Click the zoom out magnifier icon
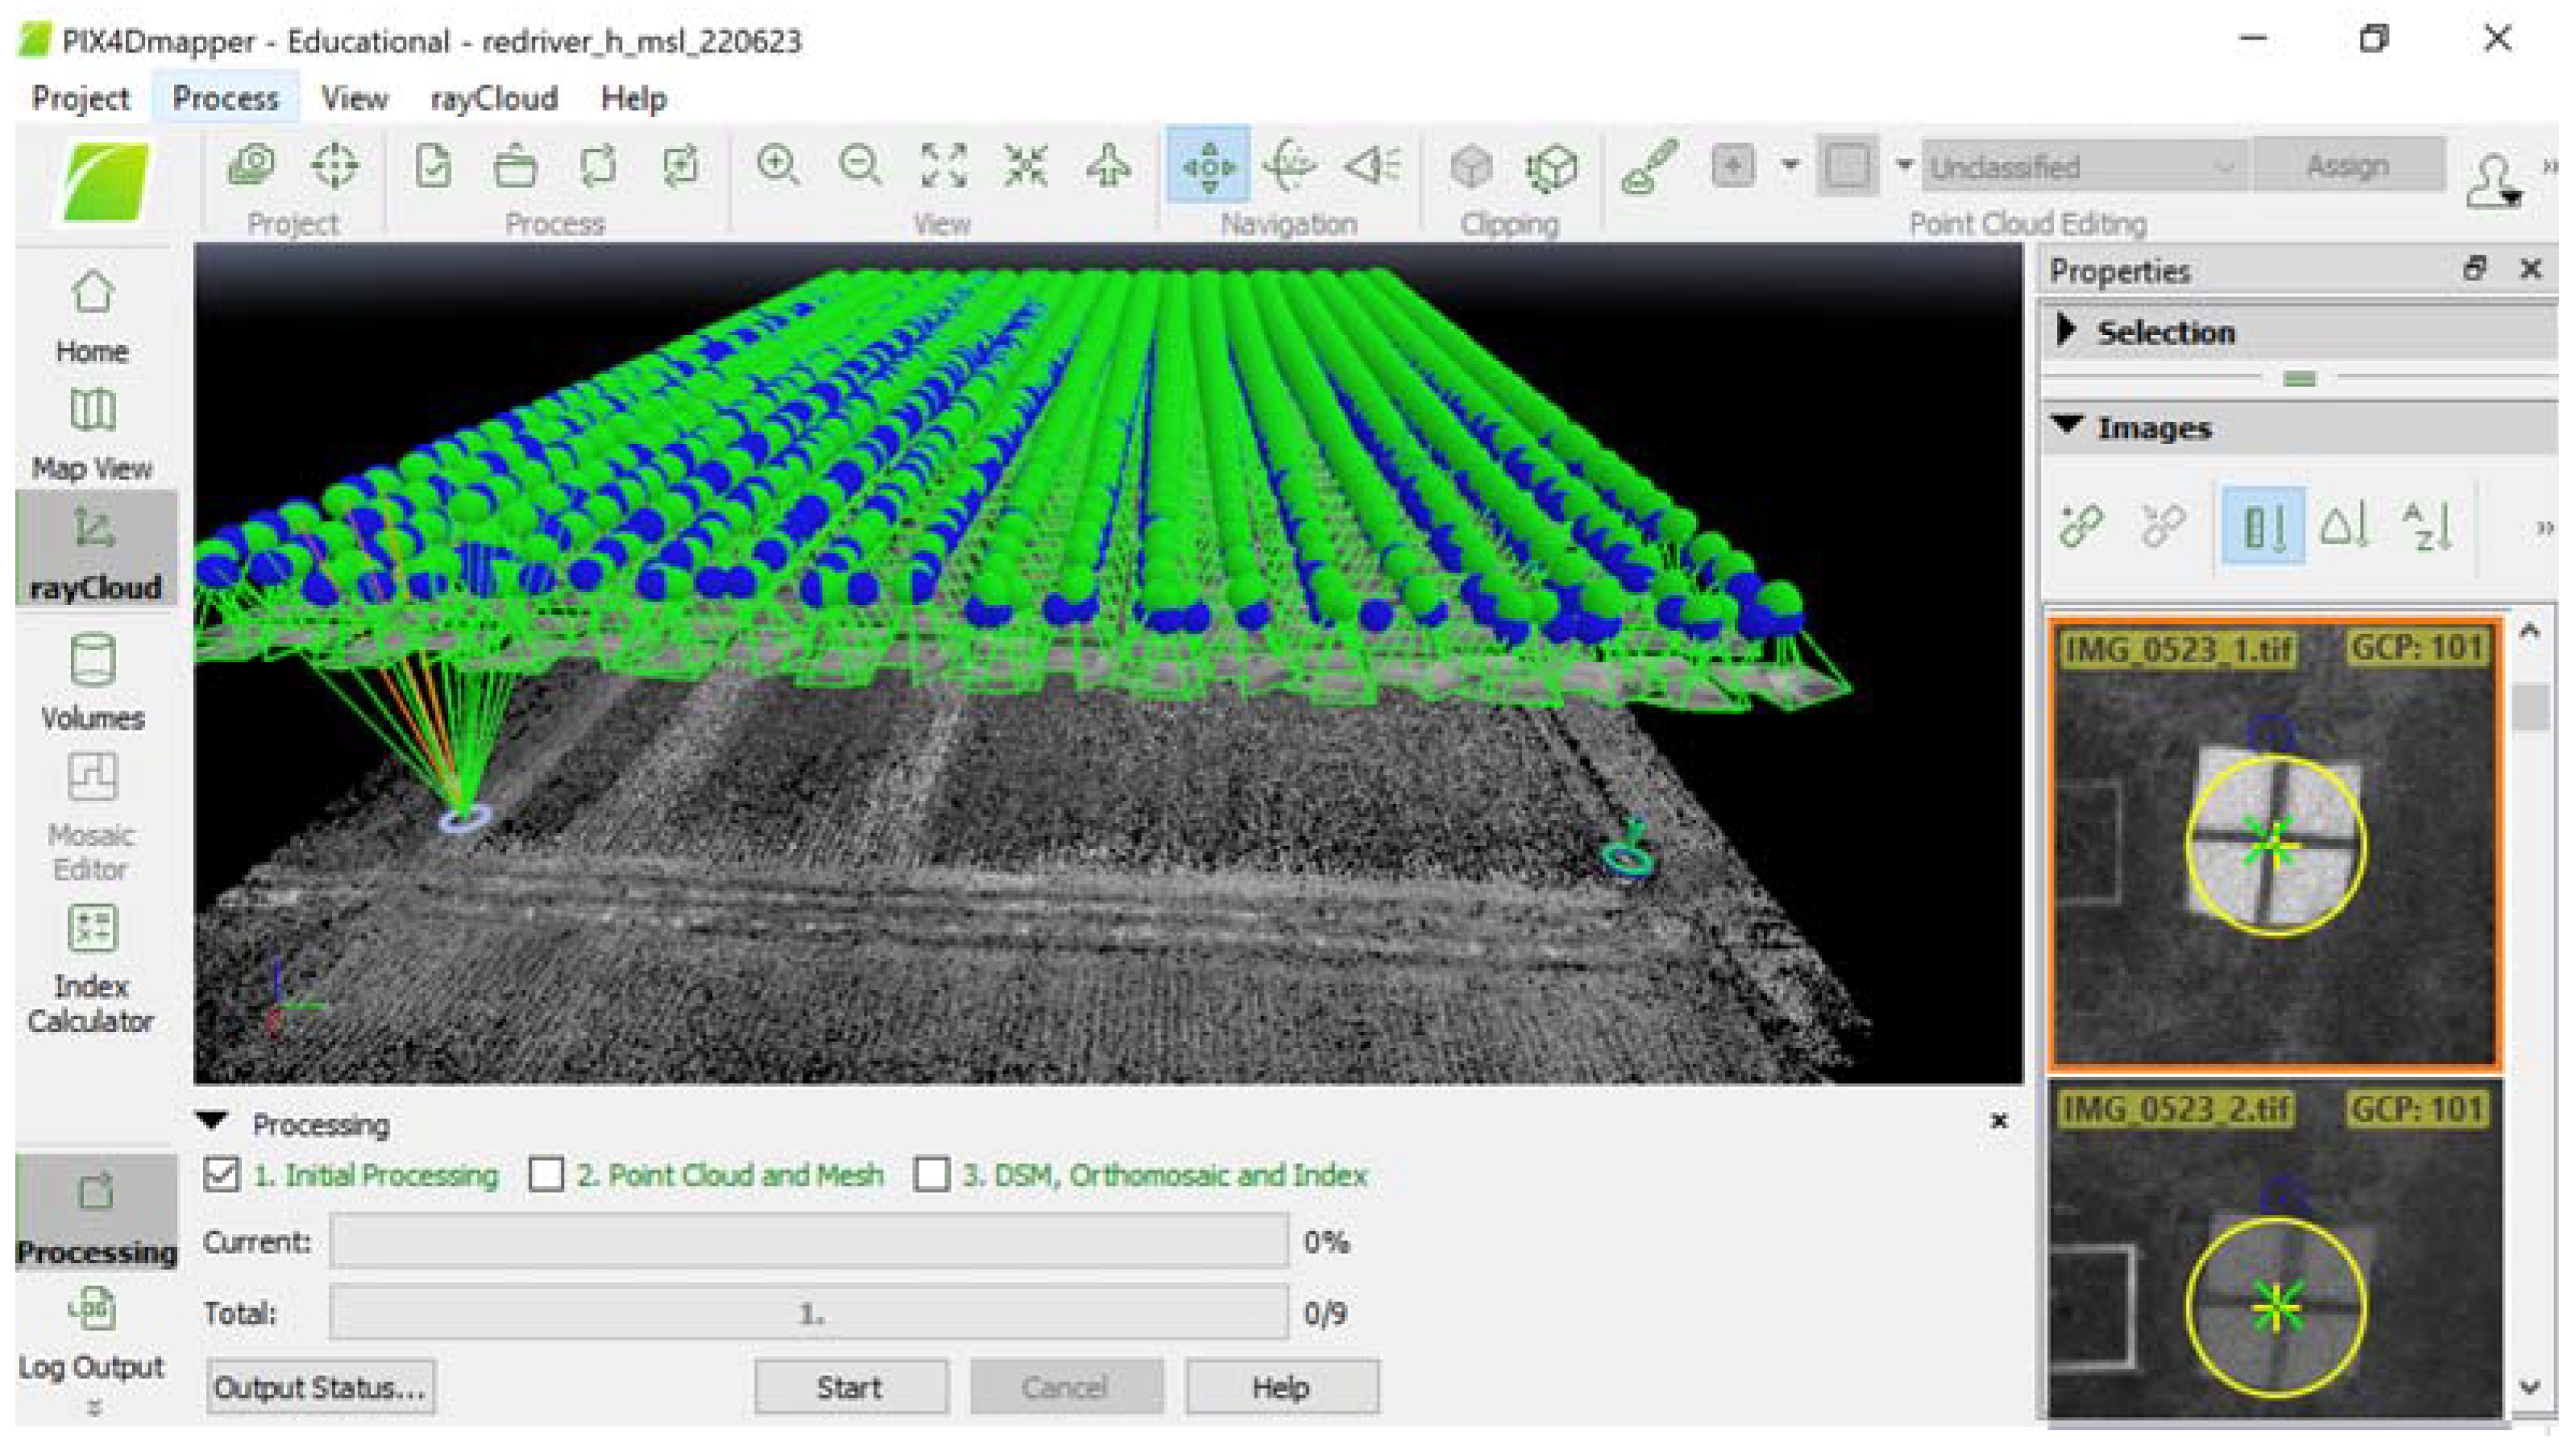 click(x=860, y=165)
